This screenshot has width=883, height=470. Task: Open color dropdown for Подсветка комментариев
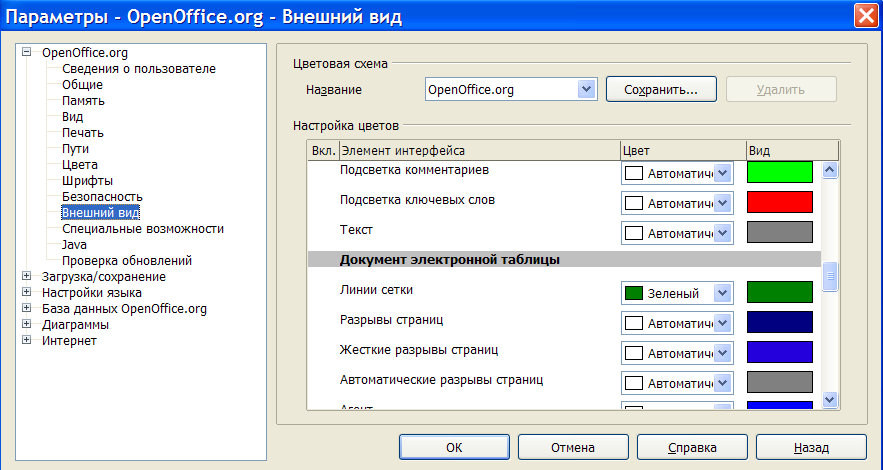[x=723, y=173]
